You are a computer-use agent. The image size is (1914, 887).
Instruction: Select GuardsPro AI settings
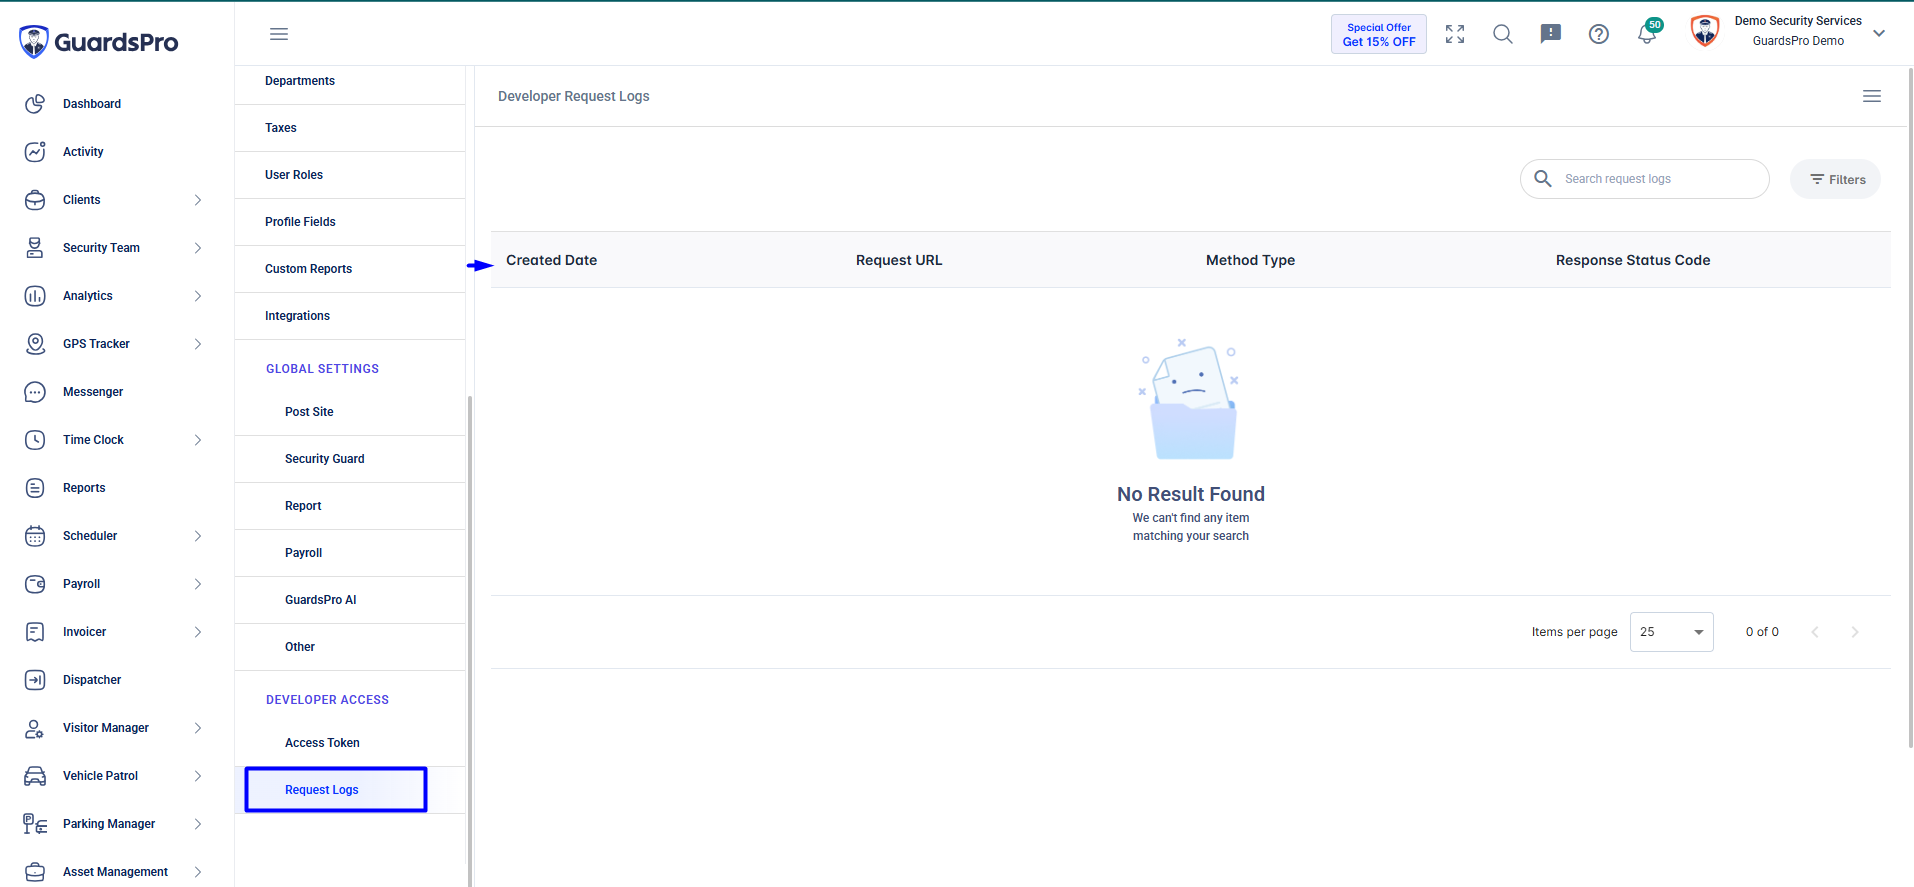[x=350, y=600]
